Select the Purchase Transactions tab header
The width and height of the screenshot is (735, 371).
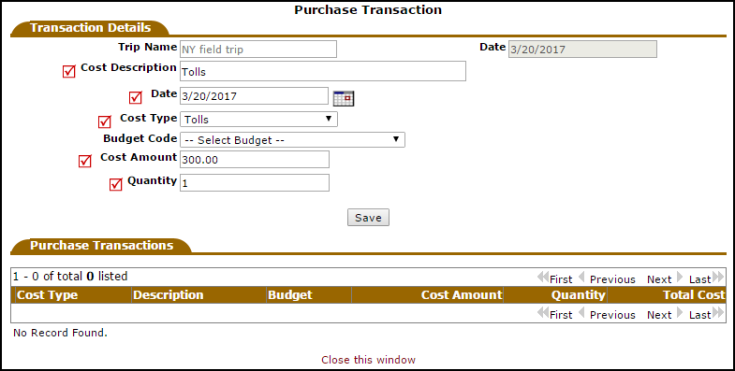point(101,245)
